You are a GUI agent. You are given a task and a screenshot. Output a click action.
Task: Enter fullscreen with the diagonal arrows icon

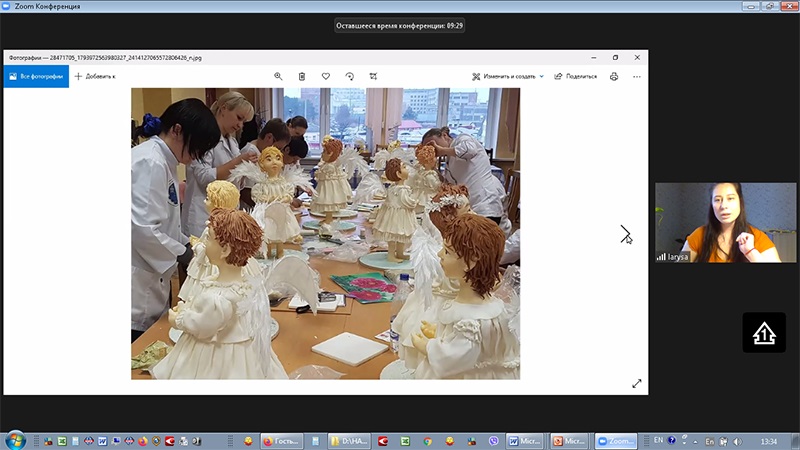coord(636,383)
